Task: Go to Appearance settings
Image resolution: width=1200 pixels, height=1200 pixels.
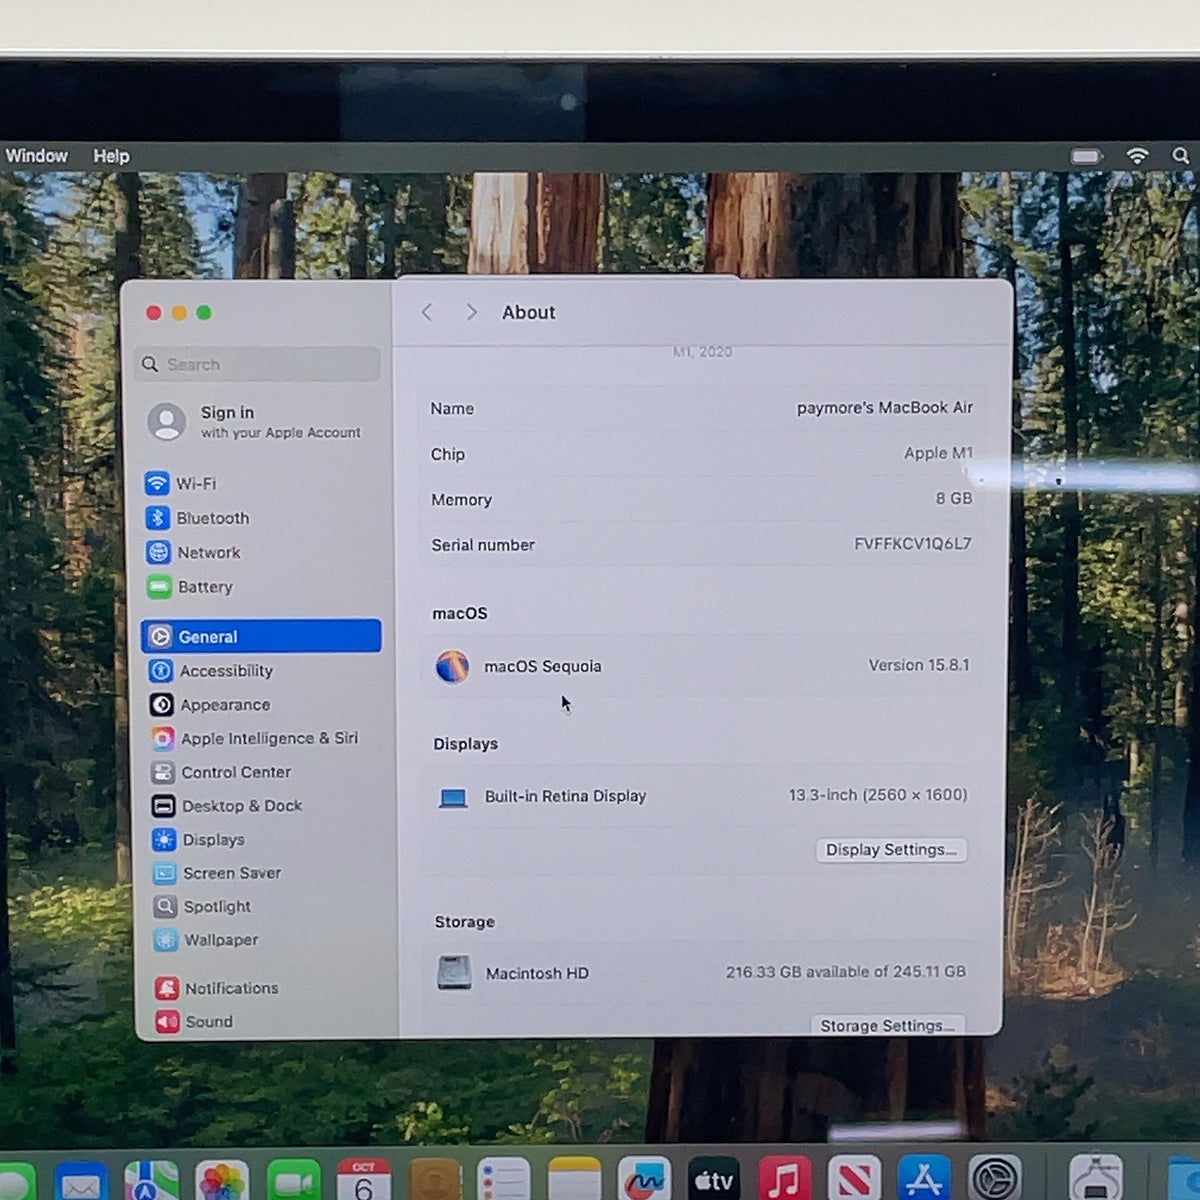Action: tap(210, 705)
